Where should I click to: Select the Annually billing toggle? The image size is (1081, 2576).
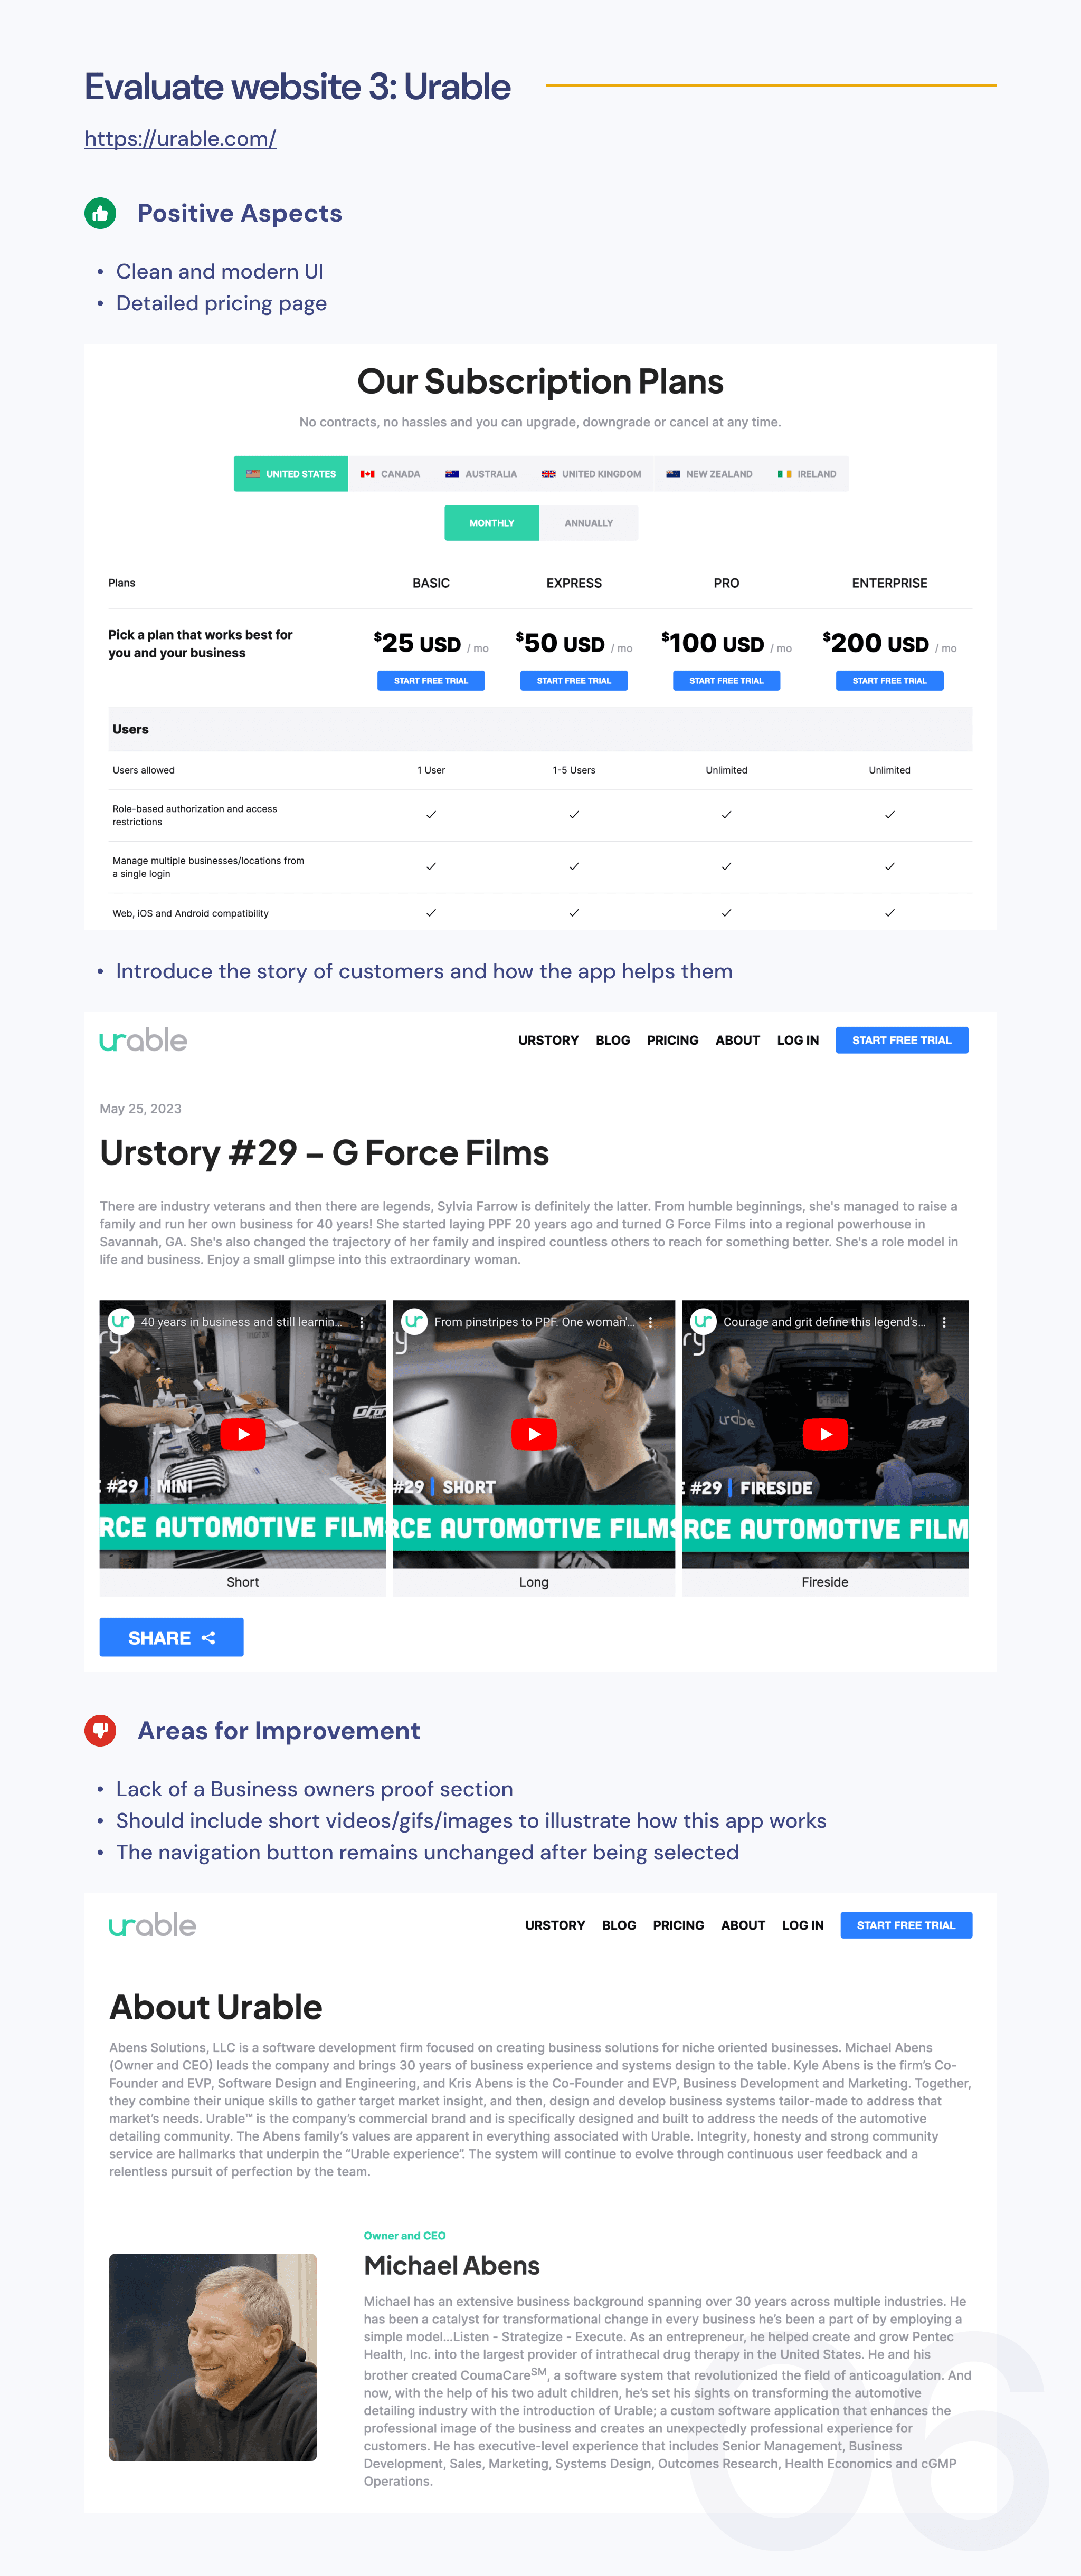tap(588, 523)
